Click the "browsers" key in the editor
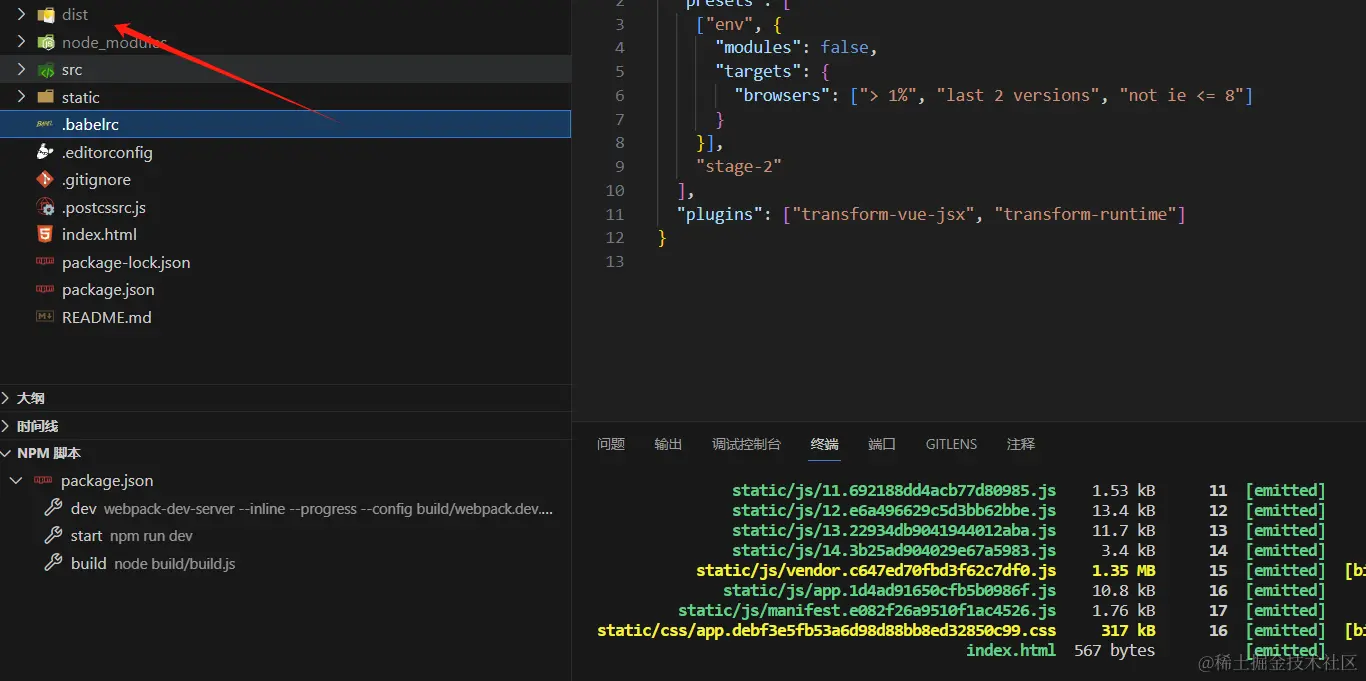 tap(783, 95)
